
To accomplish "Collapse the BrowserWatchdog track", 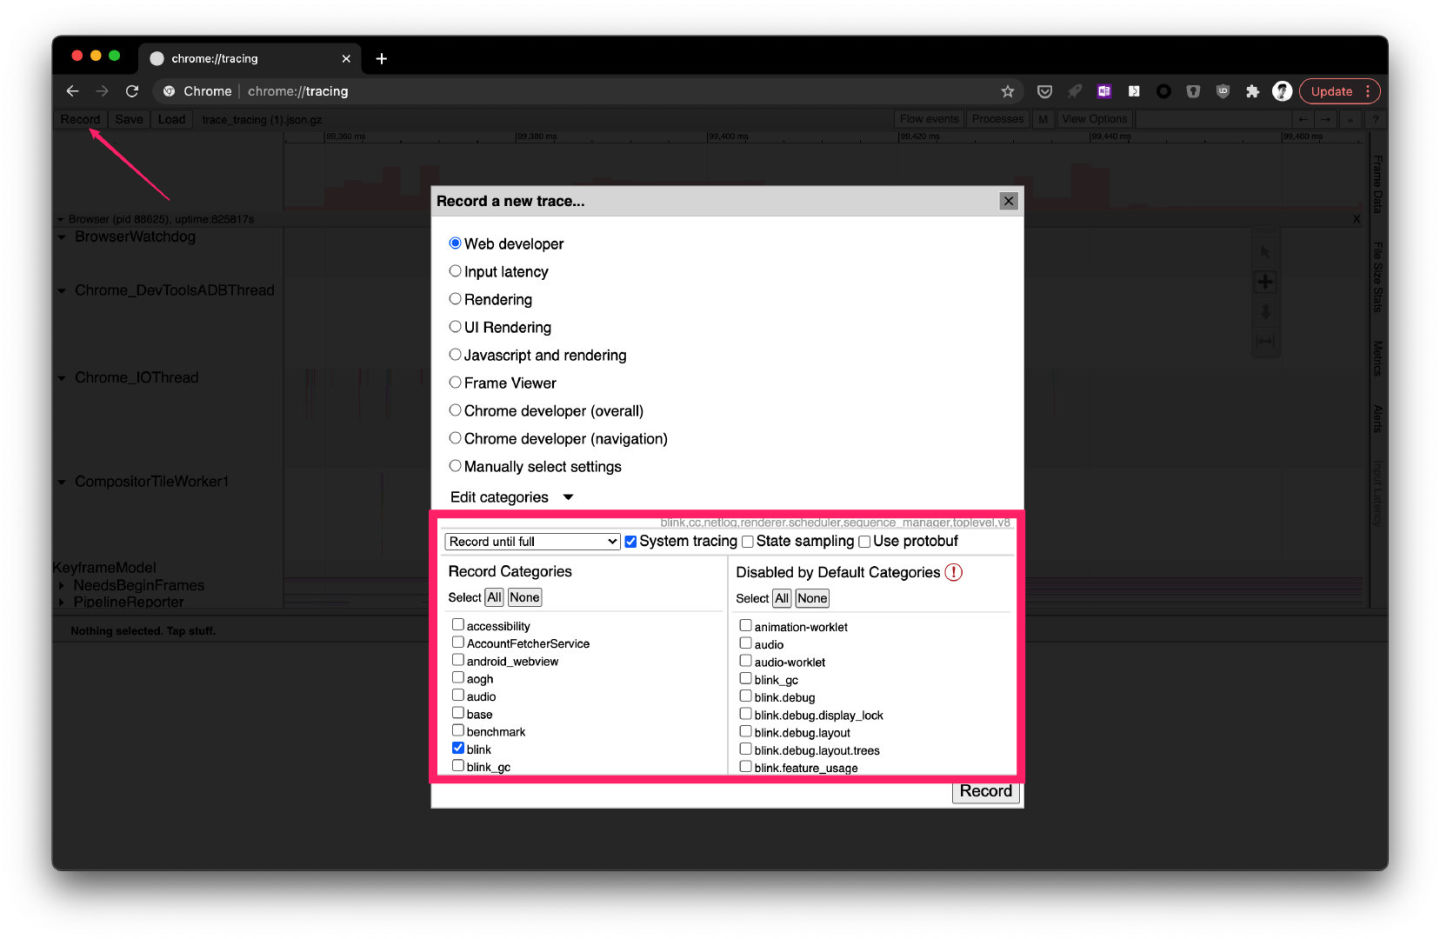I will 62,238.
